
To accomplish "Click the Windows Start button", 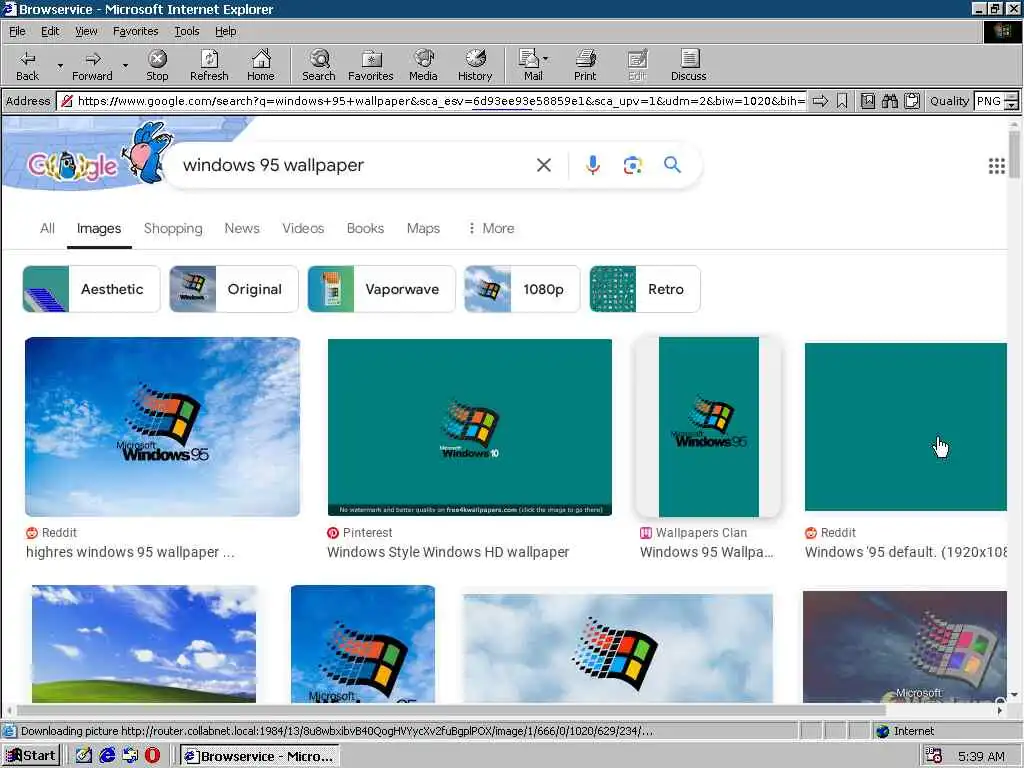I will tap(31, 756).
